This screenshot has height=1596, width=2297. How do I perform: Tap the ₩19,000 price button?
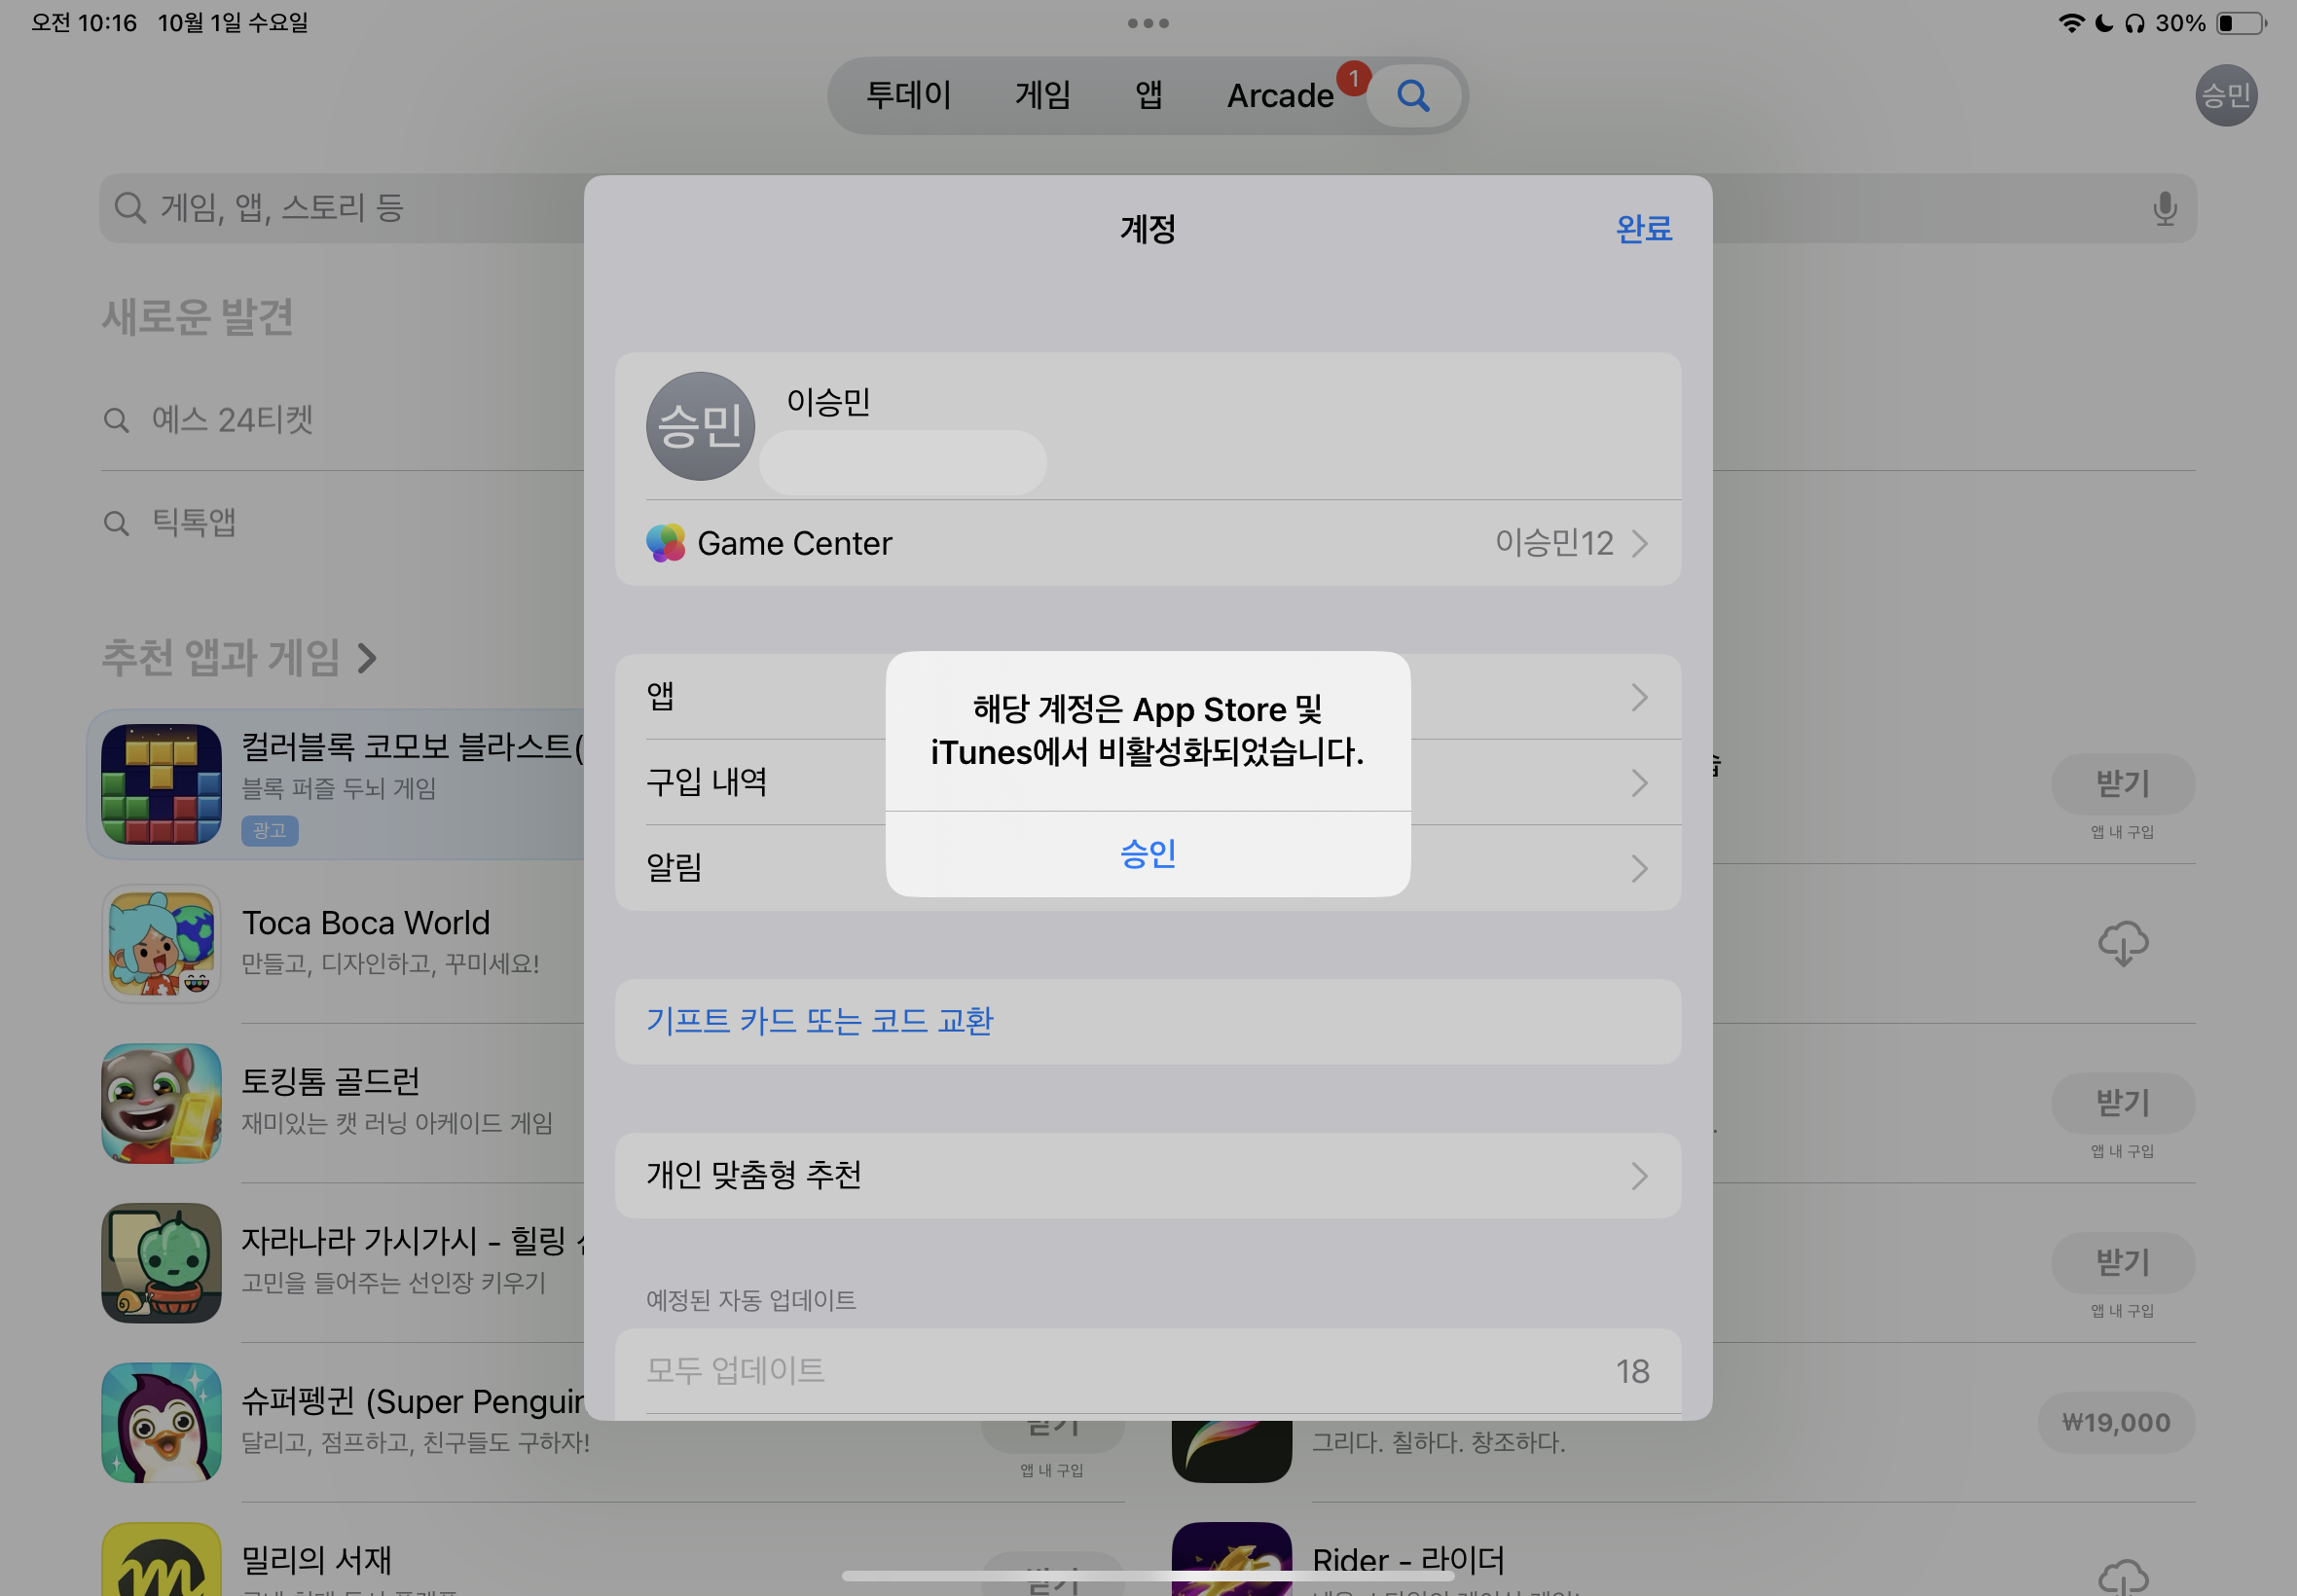point(2115,1422)
